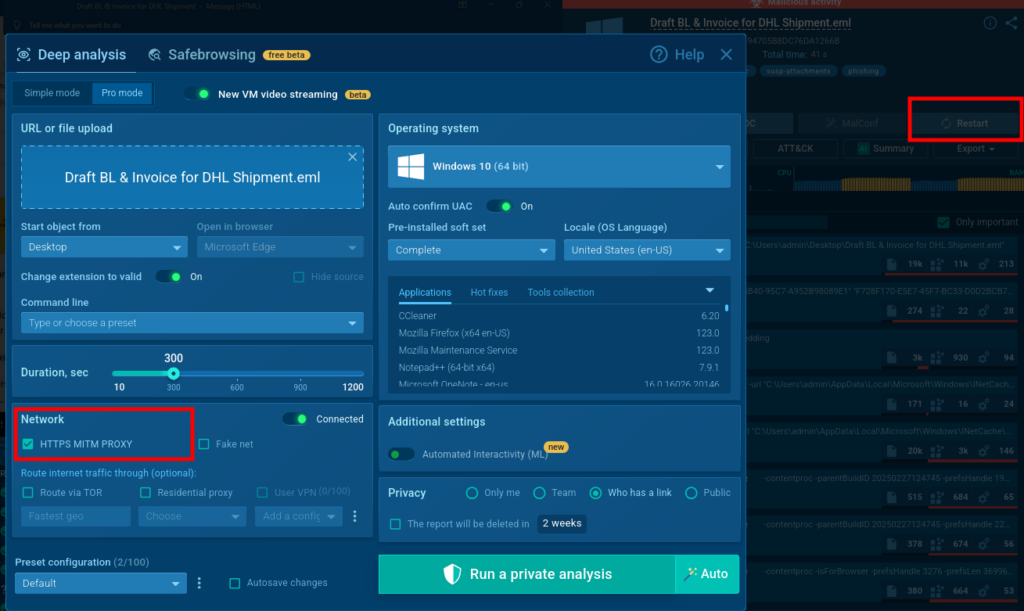Enable the Fake net checkbox

coord(204,444)
